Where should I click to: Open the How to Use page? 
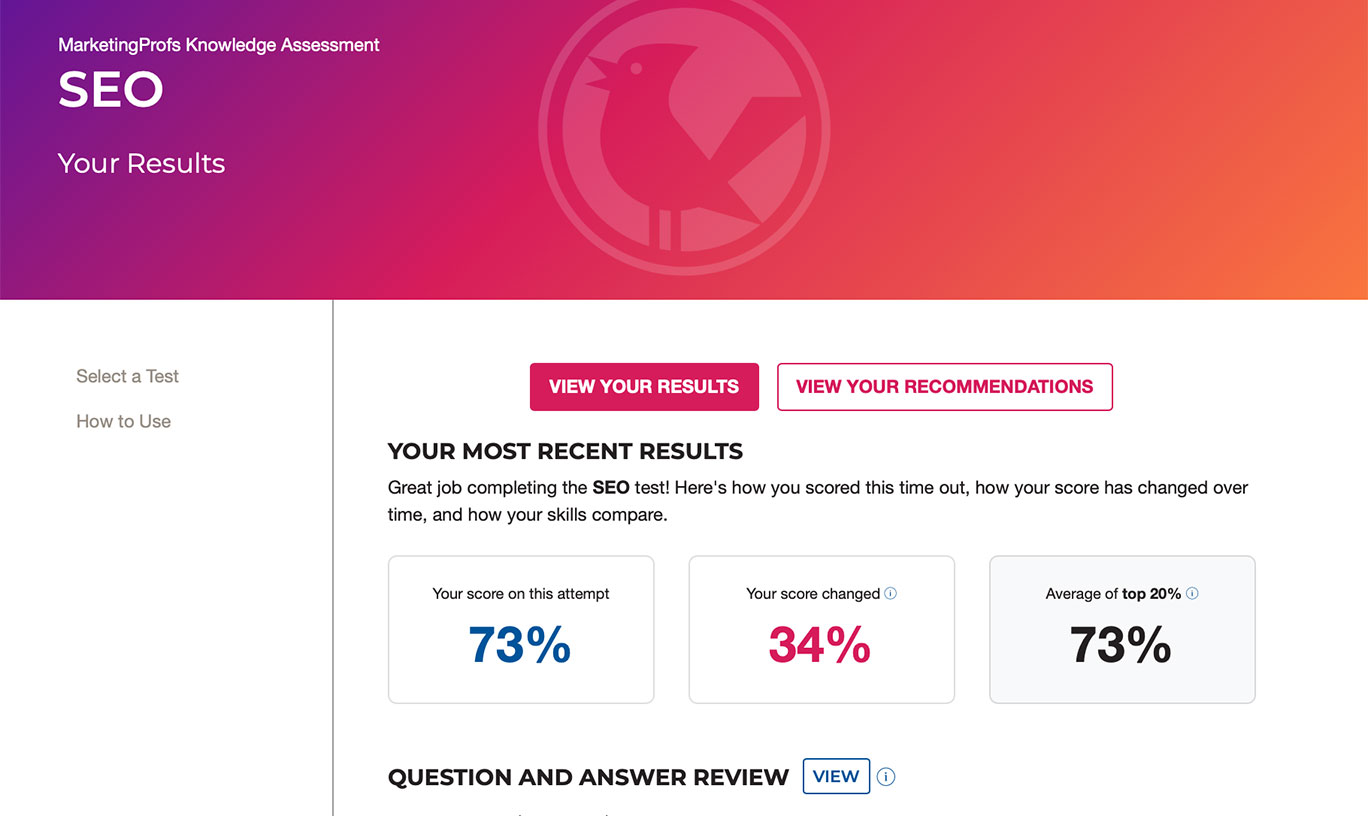pos(123,421)
